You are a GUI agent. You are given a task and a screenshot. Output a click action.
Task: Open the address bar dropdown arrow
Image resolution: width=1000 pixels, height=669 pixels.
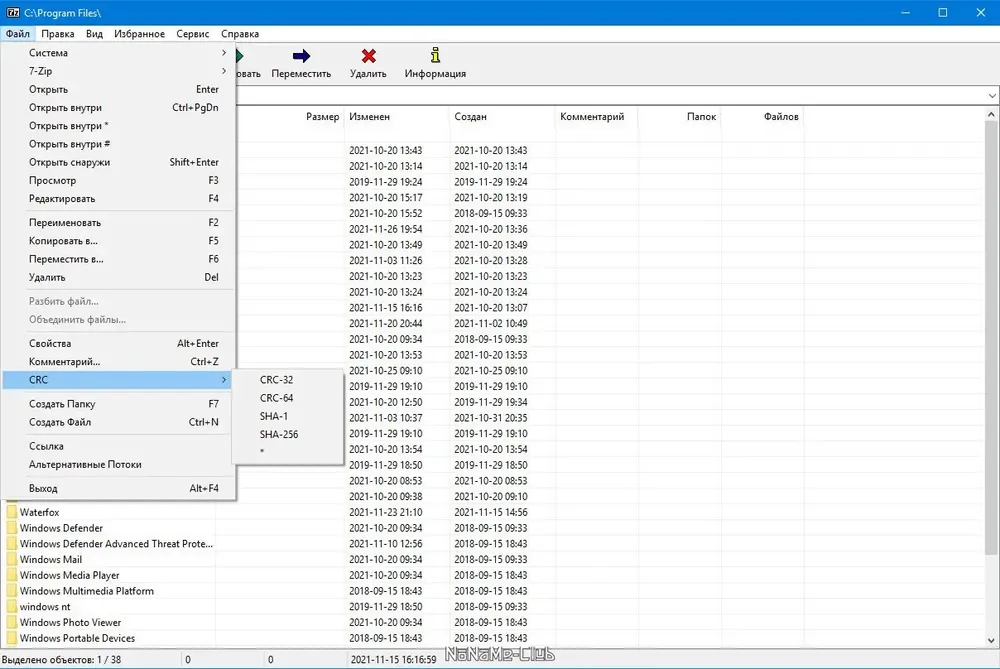(x=992, y=96)
